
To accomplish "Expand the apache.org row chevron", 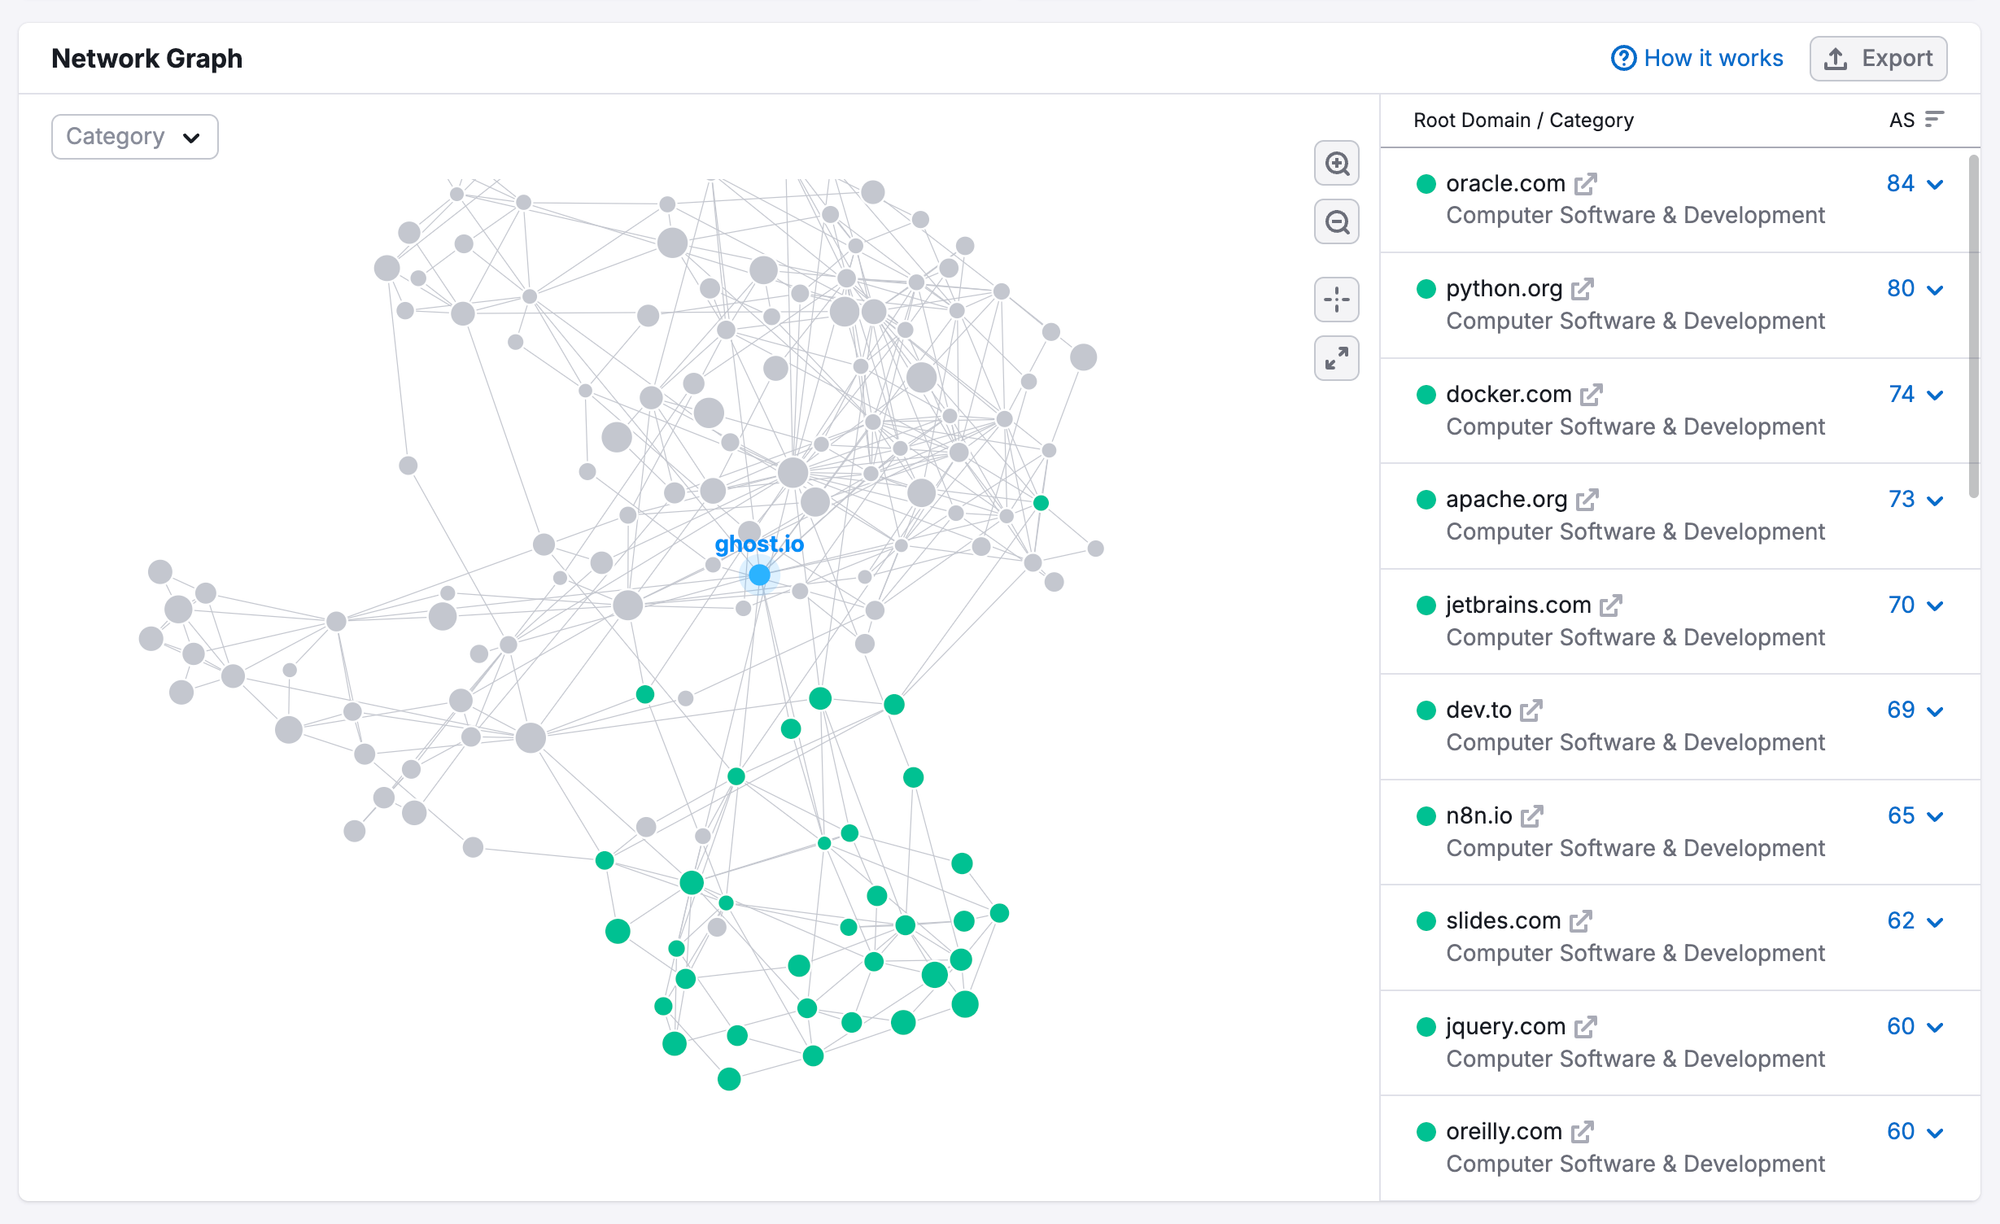I will coord(1935,500).
